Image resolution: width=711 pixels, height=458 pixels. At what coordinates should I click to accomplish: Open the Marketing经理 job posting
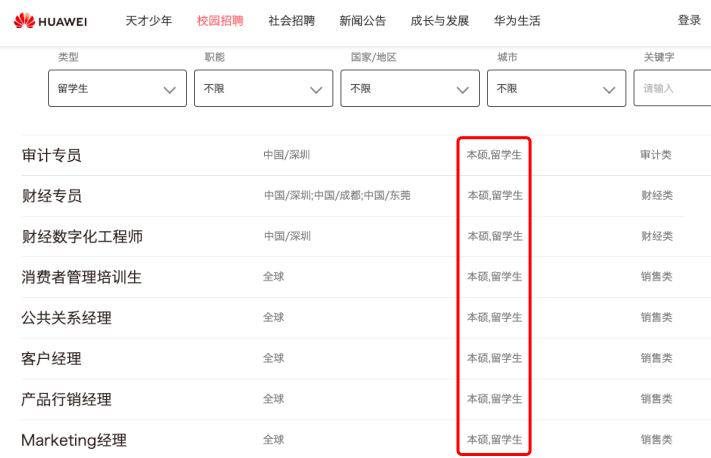[x=74, y=440]
